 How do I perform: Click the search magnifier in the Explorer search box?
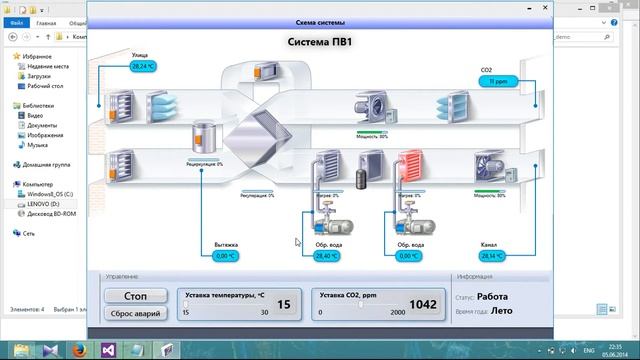[607, 37]
